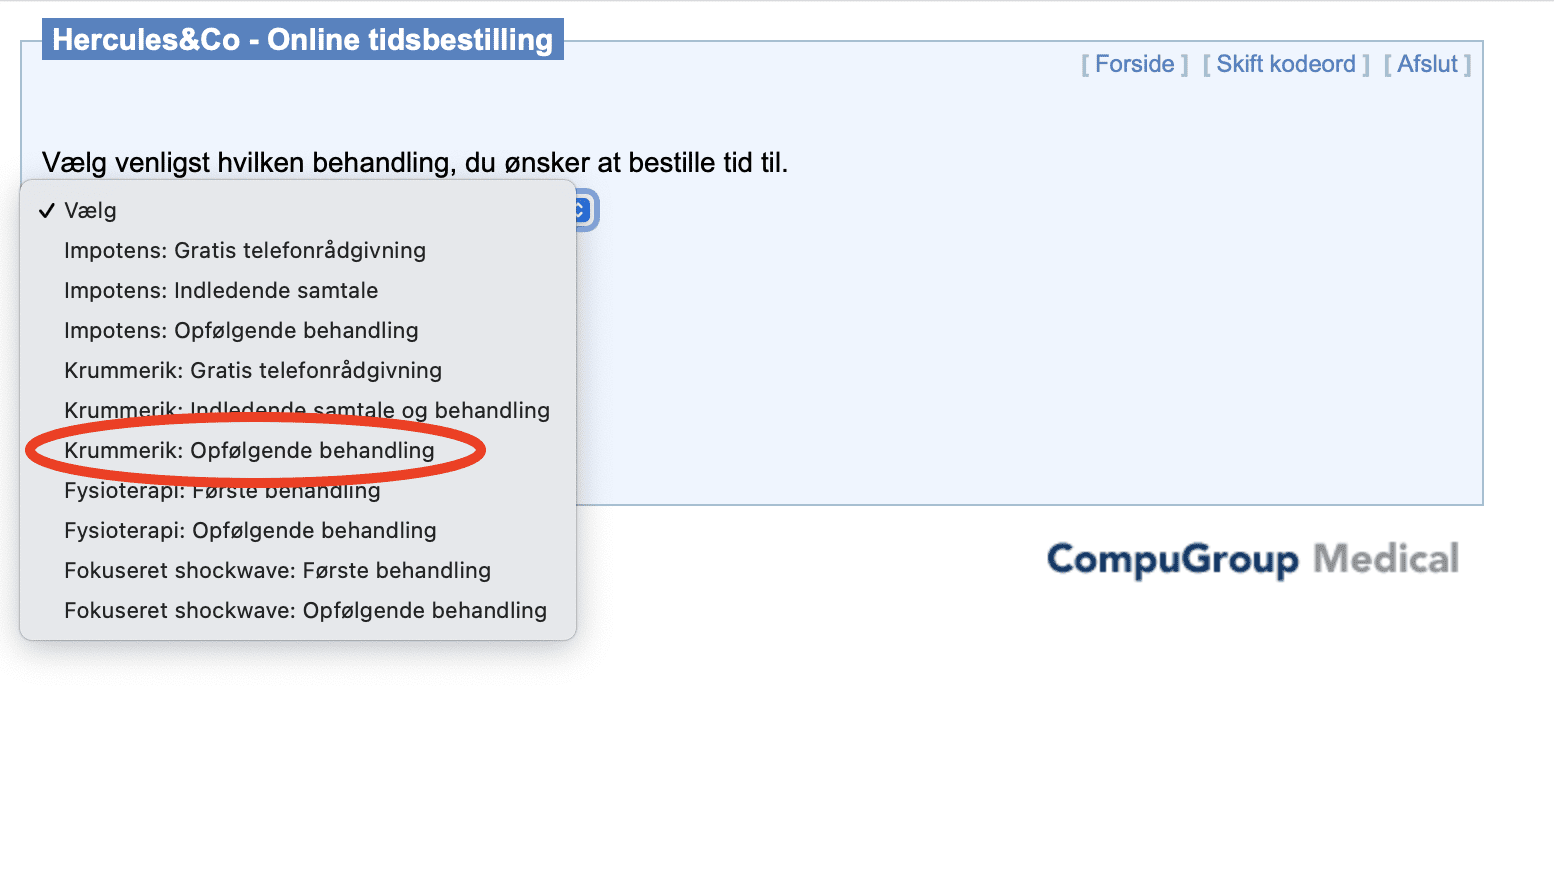Select the checked Vælg option
The image size is (1554, 896).
tap(298, 210)
